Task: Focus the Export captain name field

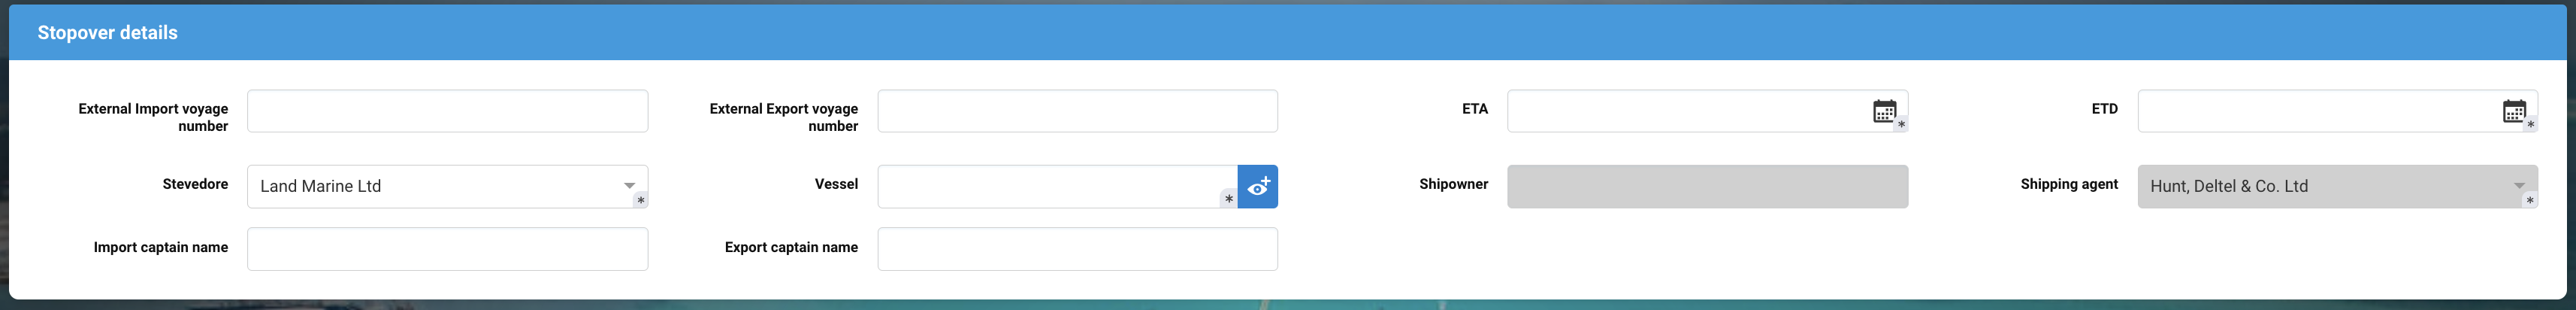Action: click(x=1077, y=249)
